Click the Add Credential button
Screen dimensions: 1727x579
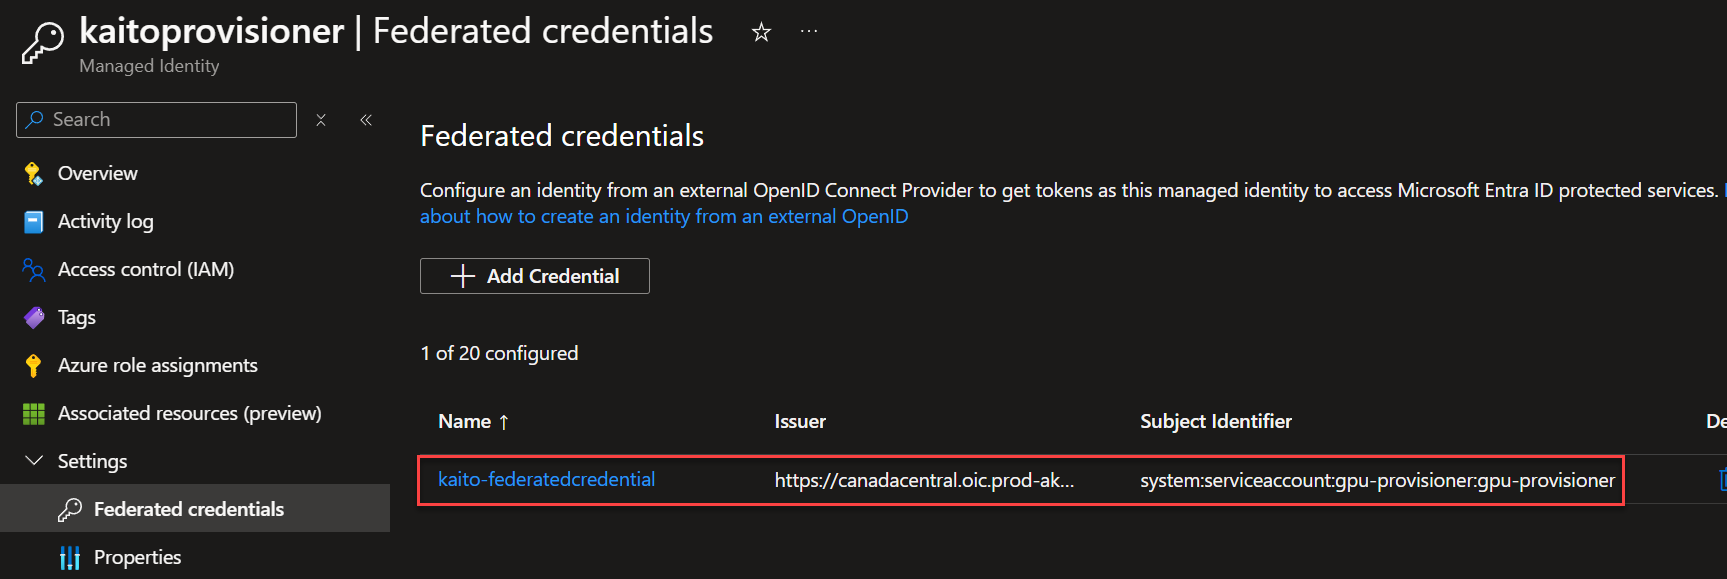point(534,276)
